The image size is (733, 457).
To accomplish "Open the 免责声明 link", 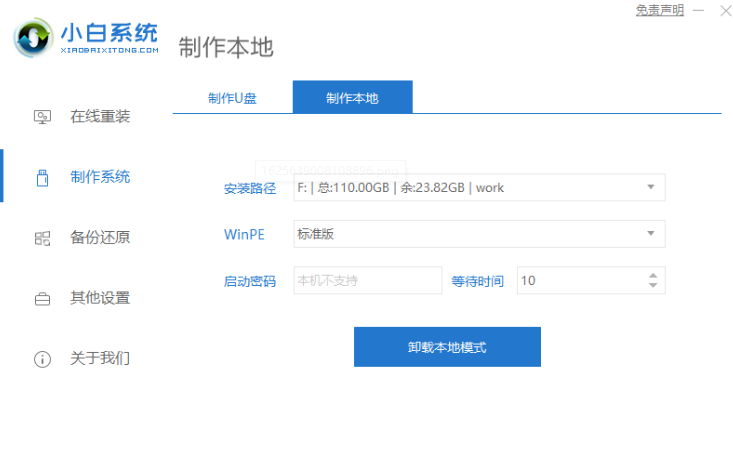I will 660,10.
